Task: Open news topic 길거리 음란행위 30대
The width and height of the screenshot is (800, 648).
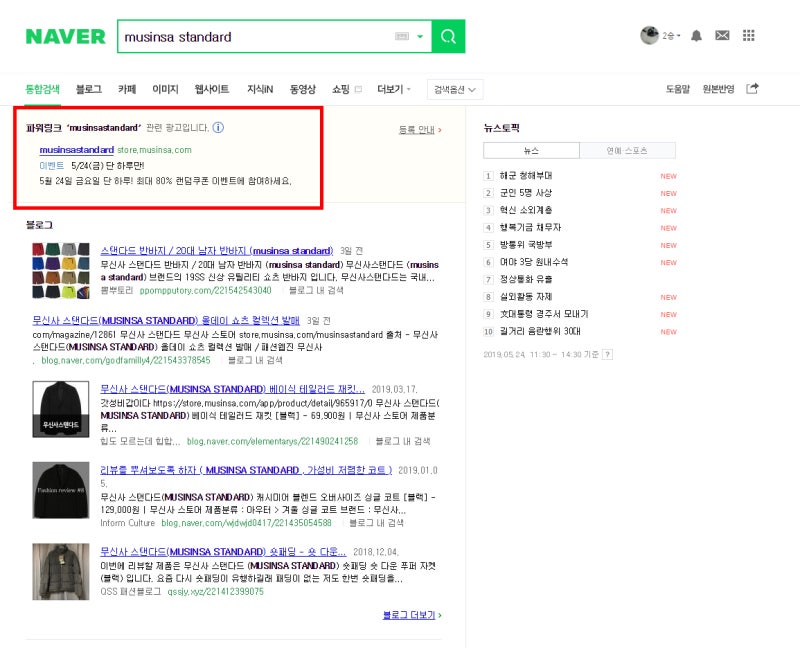Action: [x=540, y=332]
